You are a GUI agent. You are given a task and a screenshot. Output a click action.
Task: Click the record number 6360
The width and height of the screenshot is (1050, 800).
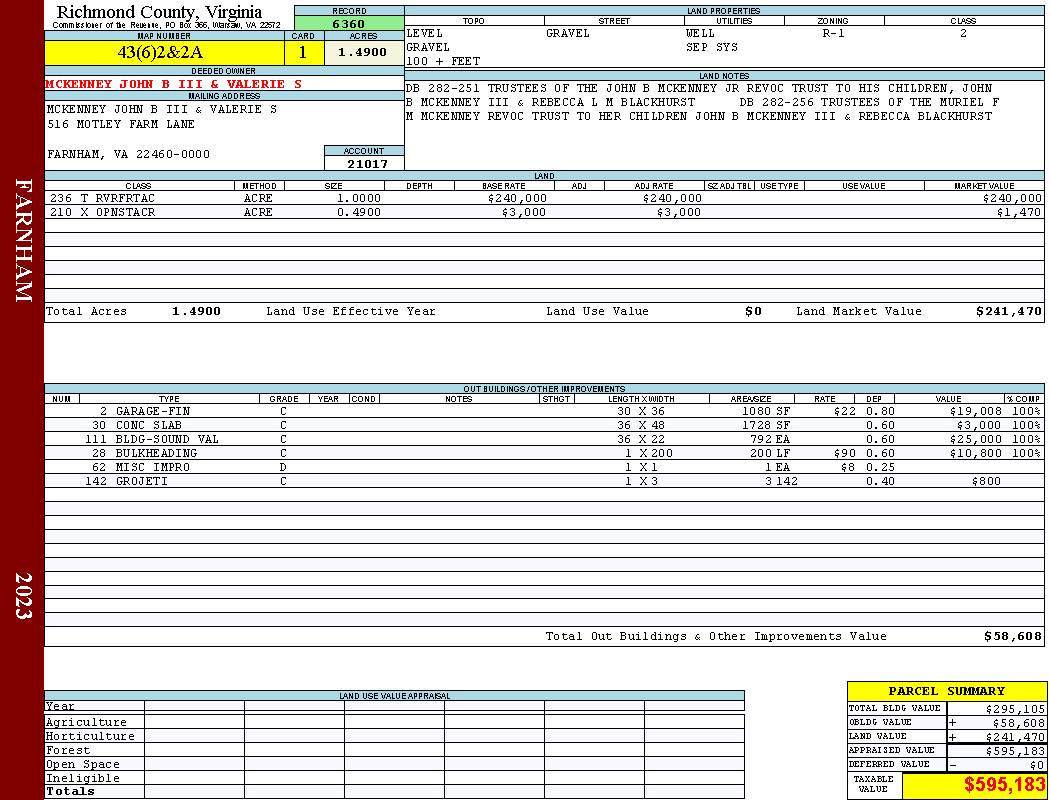tap(349, 24)
